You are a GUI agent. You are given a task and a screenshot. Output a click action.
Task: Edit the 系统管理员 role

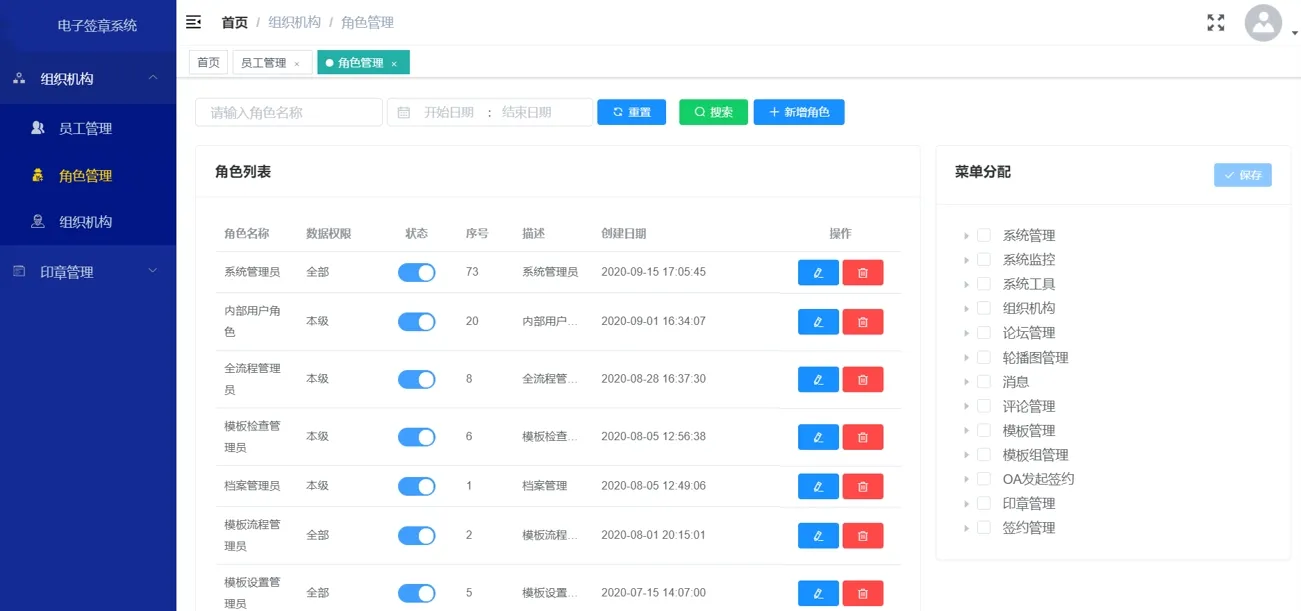click(818, 272)
